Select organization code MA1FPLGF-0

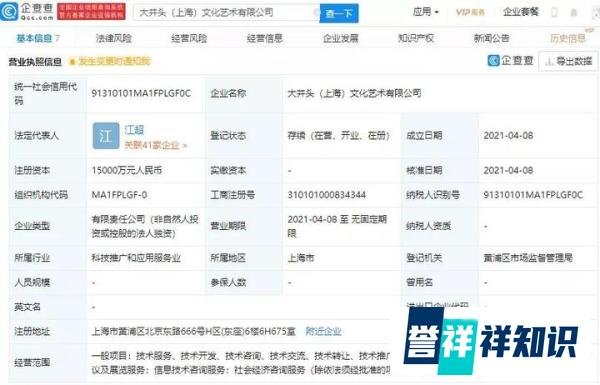[119, 195]
